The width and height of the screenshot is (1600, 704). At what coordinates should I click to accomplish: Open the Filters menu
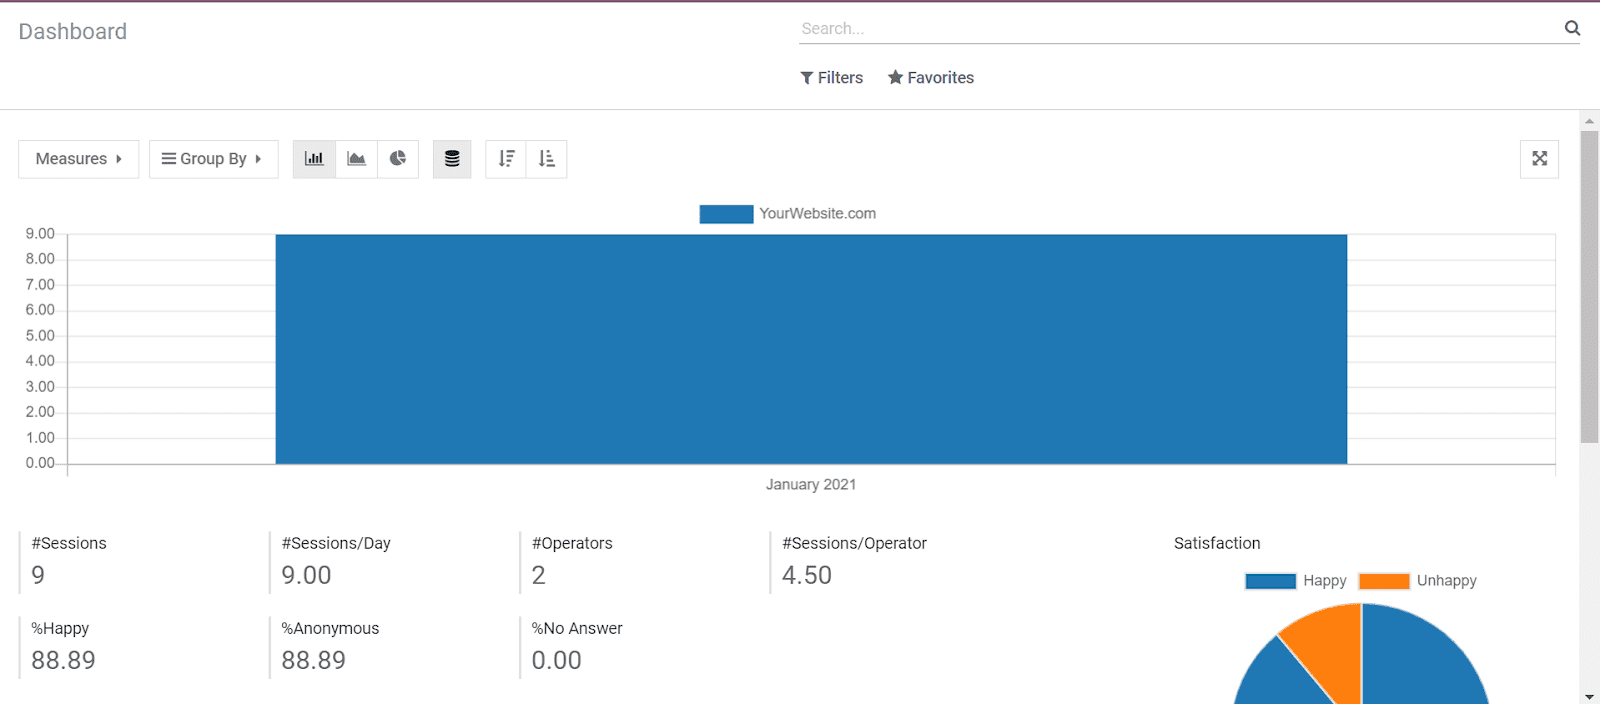coord(831,78)
